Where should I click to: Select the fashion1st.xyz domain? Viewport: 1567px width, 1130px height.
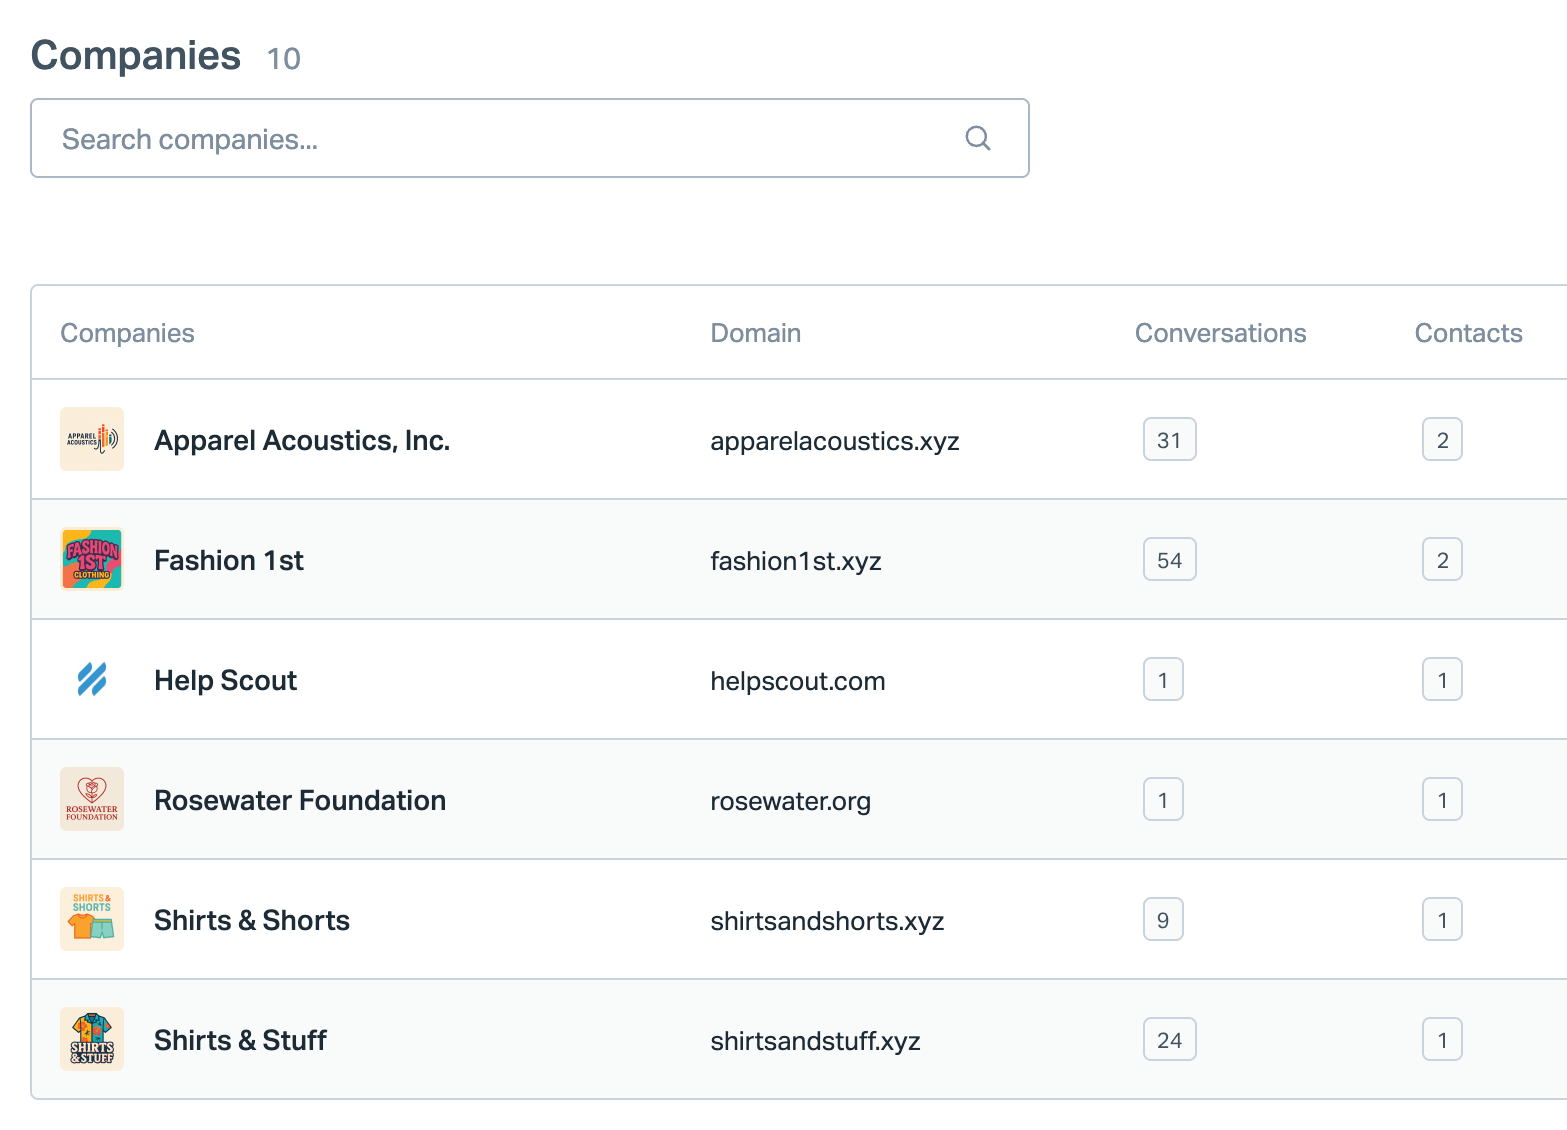coord(796,561)
